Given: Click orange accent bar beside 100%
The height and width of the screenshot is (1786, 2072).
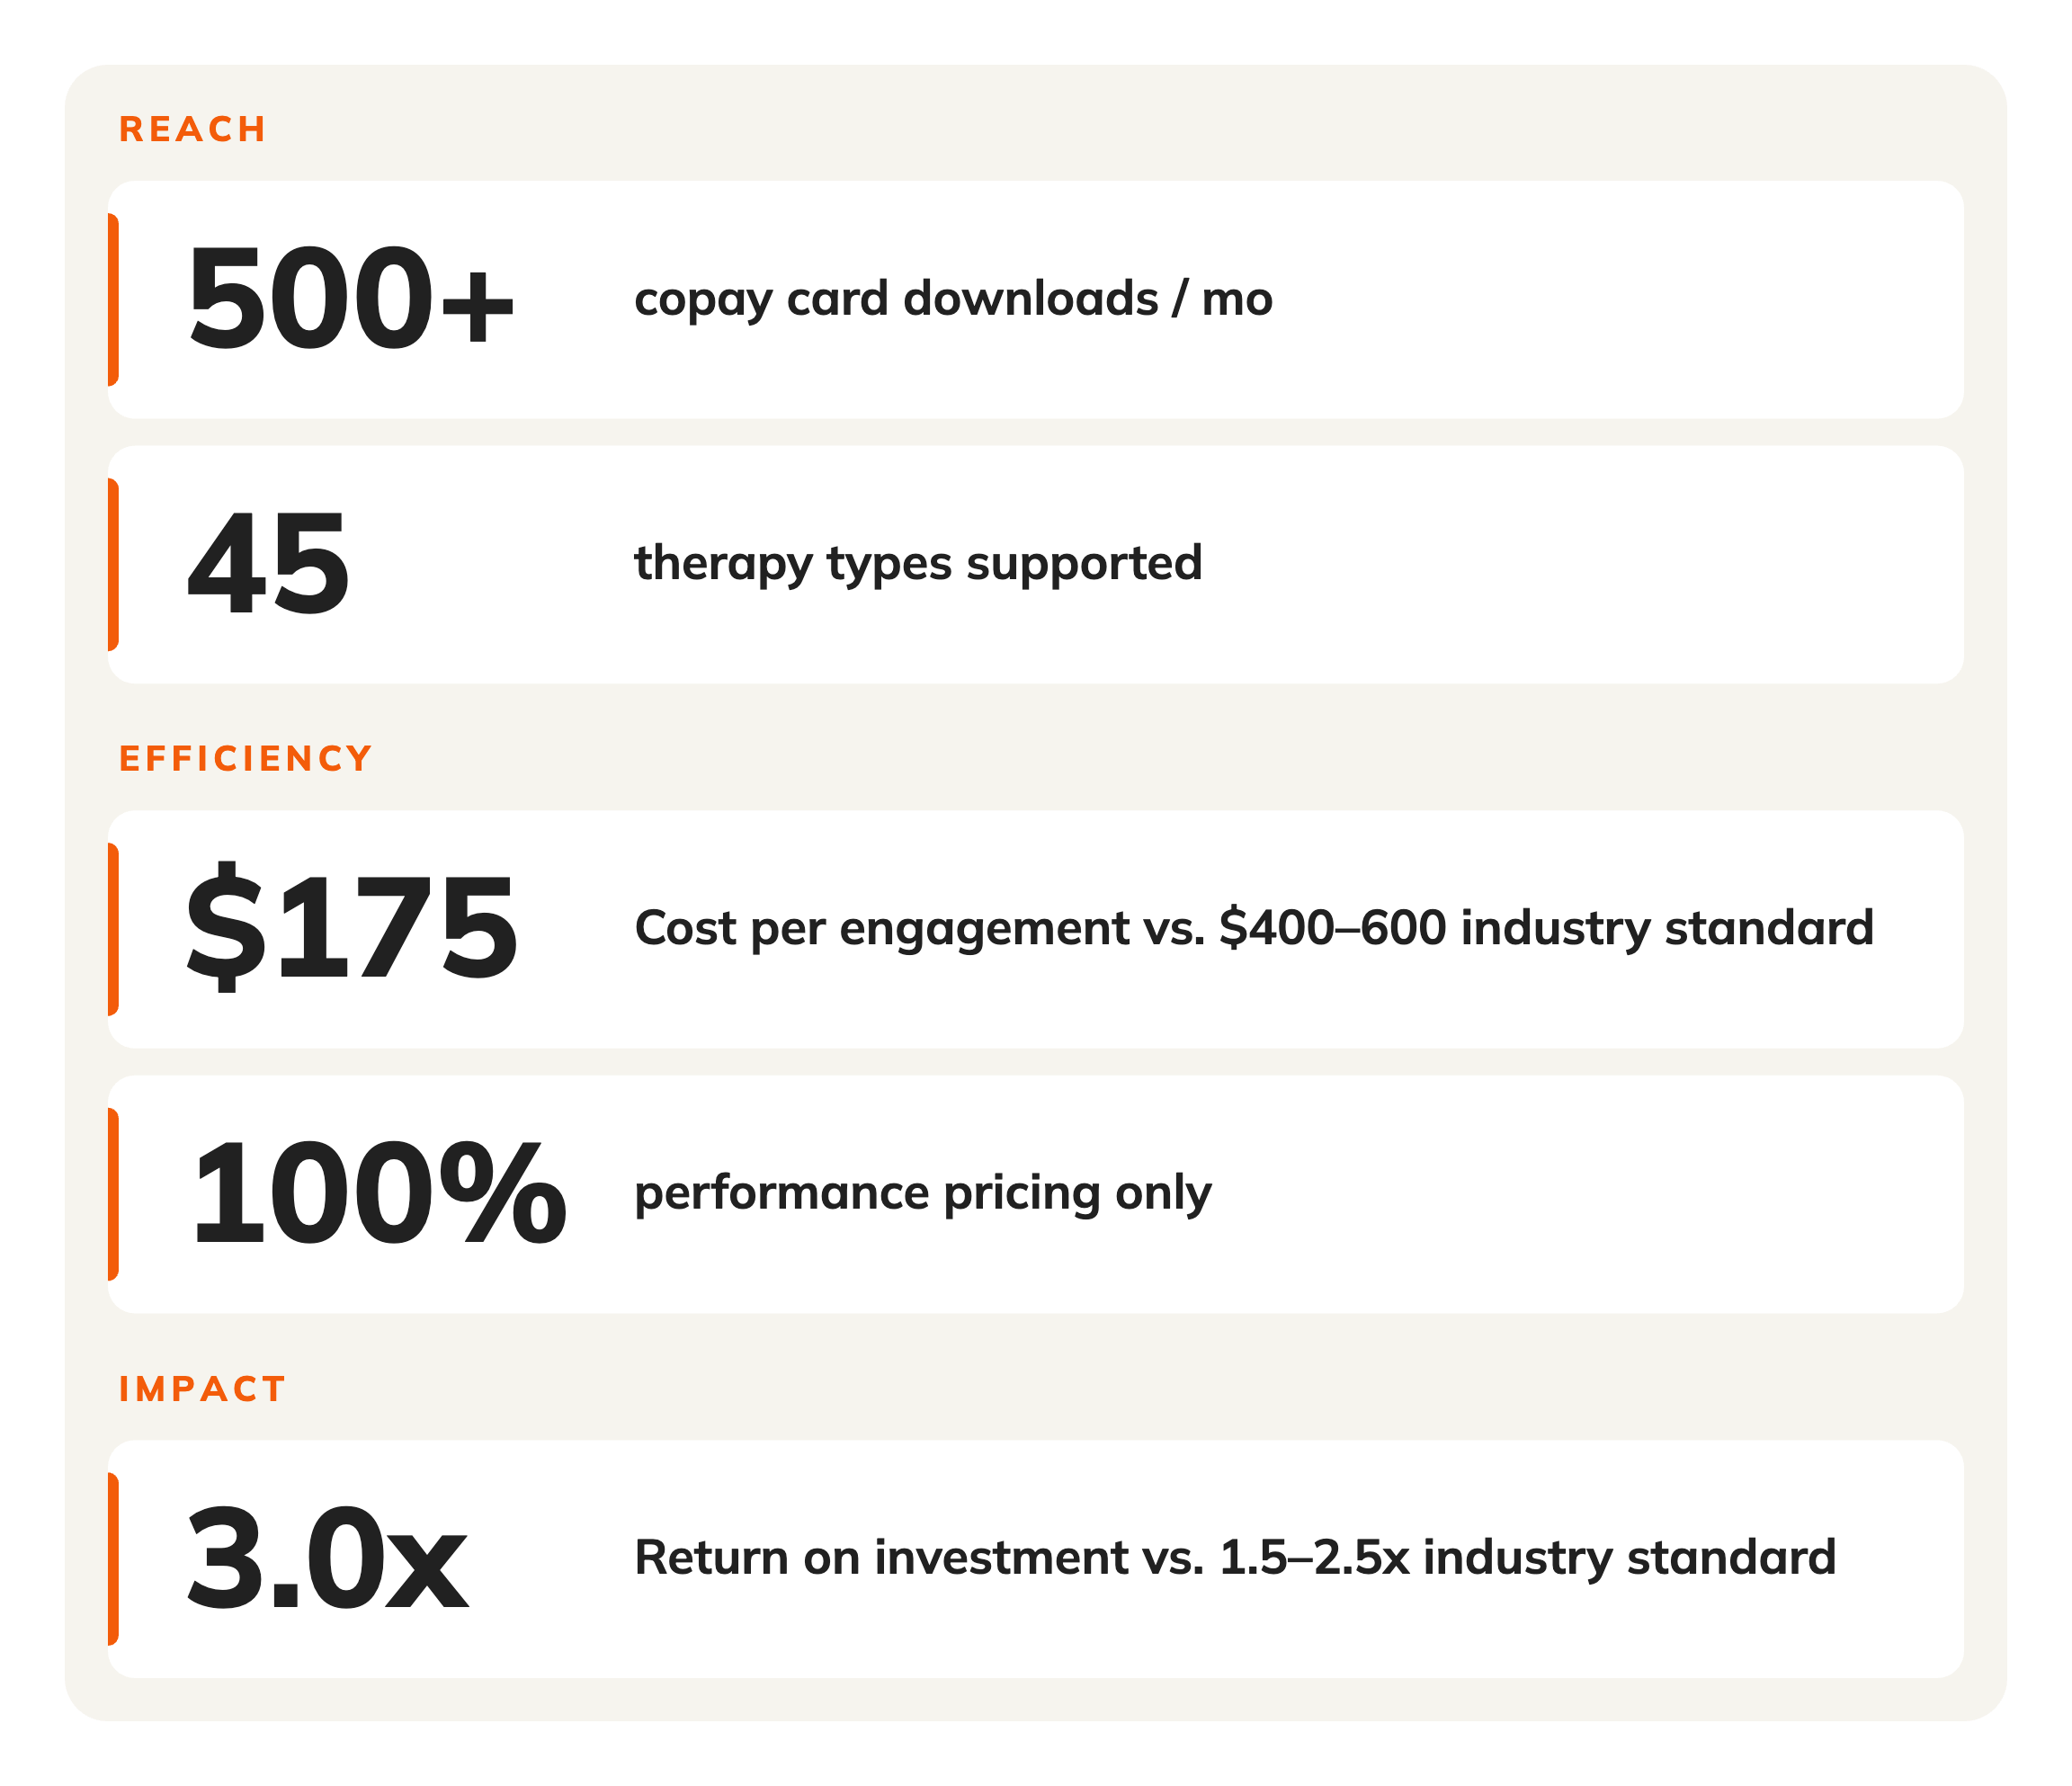Looking at the screenshot, I should click(x=113, y=1194).
